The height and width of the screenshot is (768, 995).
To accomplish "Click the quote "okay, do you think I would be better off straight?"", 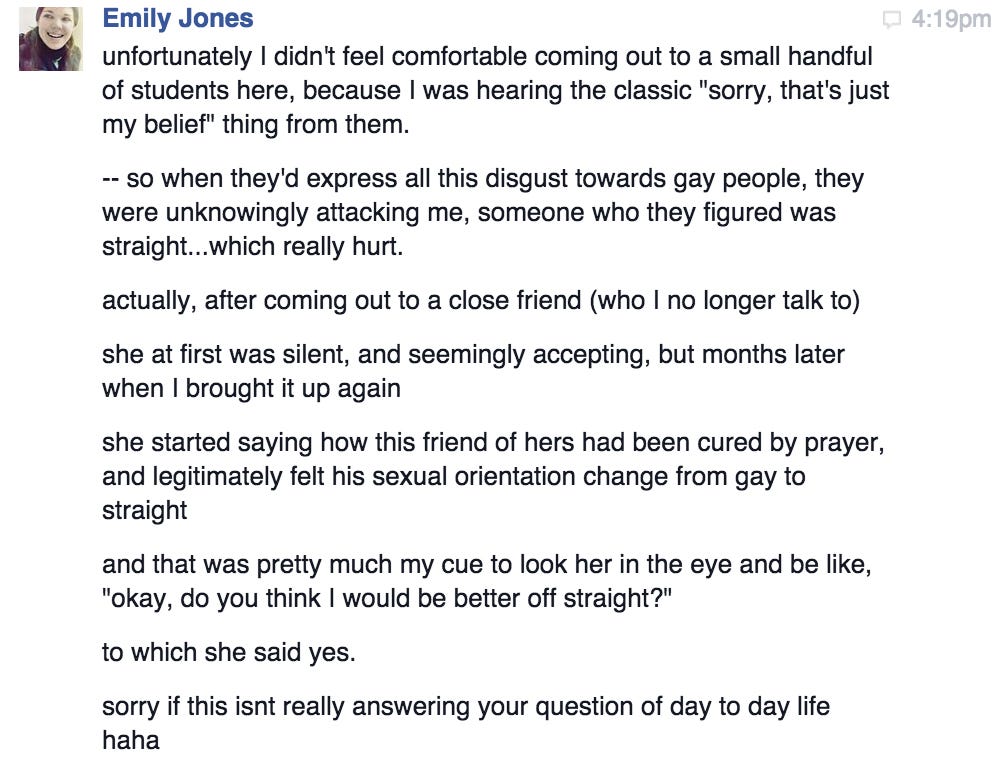I will [x=387, y=598].
